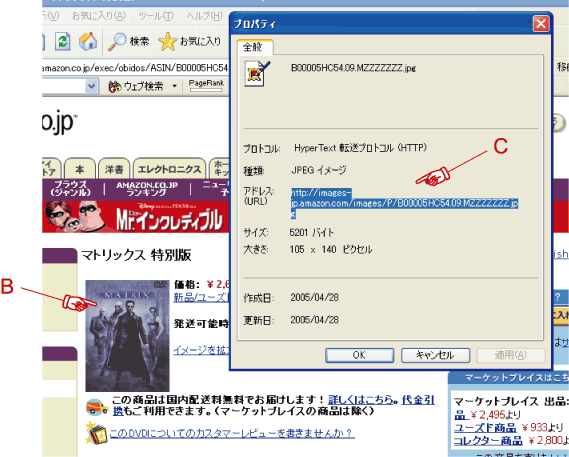Go to Home with the house icon
The width and height of the screenshot is (569, 457).
pos(88,41)
